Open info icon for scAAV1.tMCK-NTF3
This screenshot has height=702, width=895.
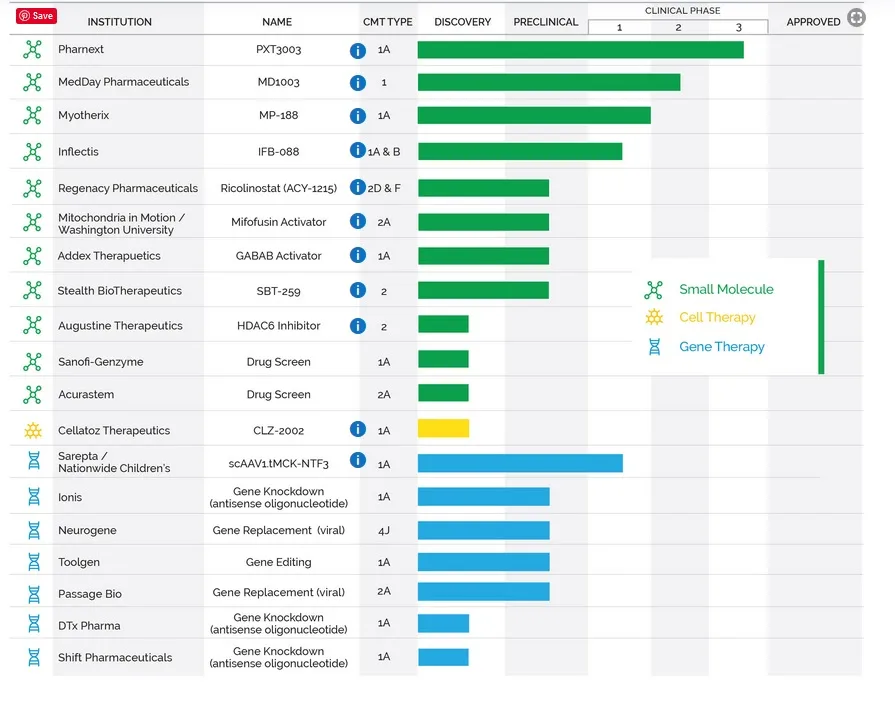click(357, 459)
